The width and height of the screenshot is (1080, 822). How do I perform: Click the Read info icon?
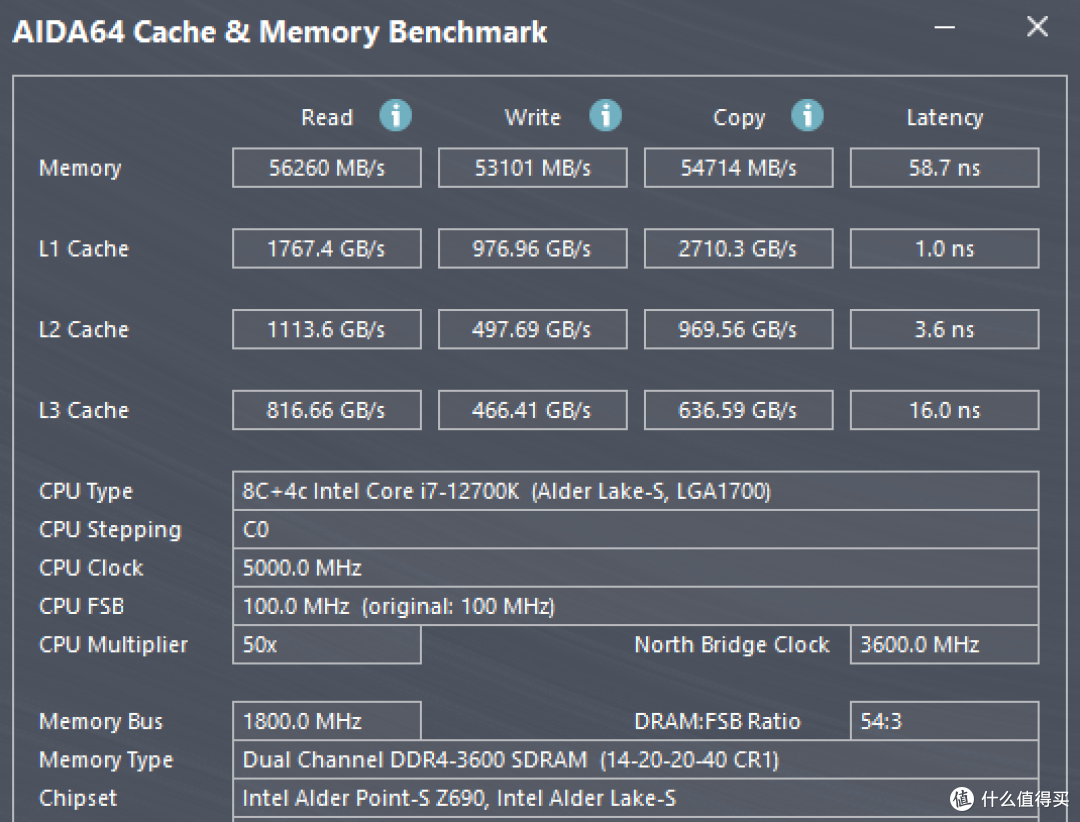396,115
